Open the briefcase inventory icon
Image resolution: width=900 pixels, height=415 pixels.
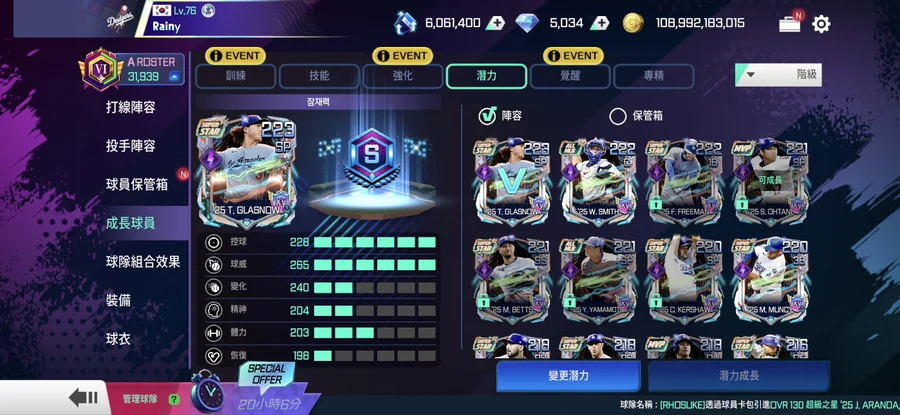pyautogui.click(x=790, y=24)
